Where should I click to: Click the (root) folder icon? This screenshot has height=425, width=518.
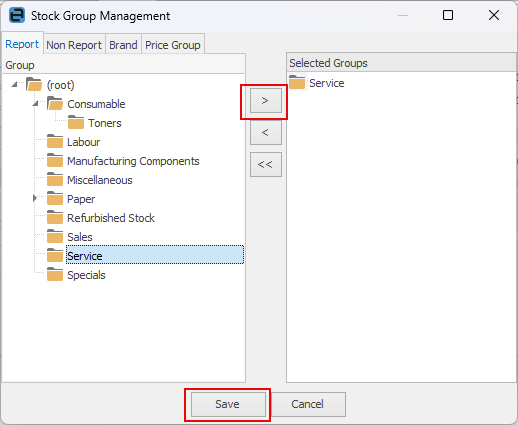(x=34, y=85)
